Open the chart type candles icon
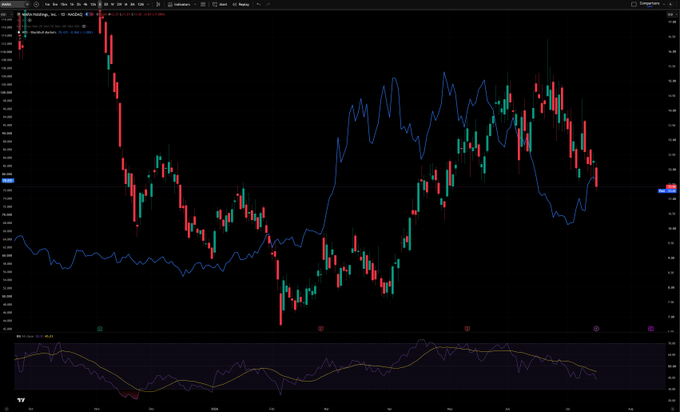 pyautogui.click(x=158, y=4)
